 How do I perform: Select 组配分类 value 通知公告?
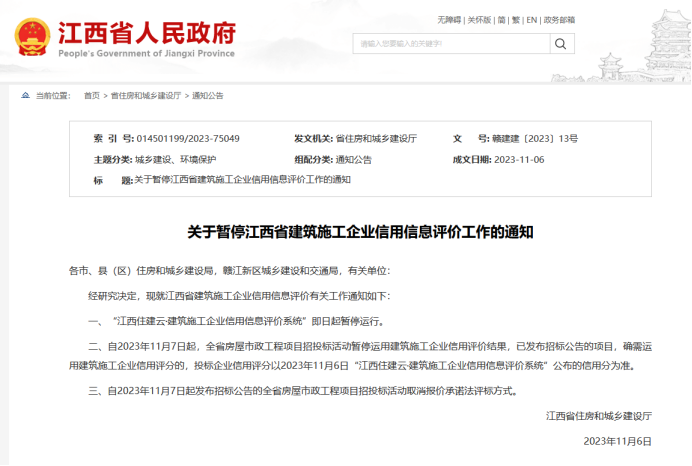[354, 159]
